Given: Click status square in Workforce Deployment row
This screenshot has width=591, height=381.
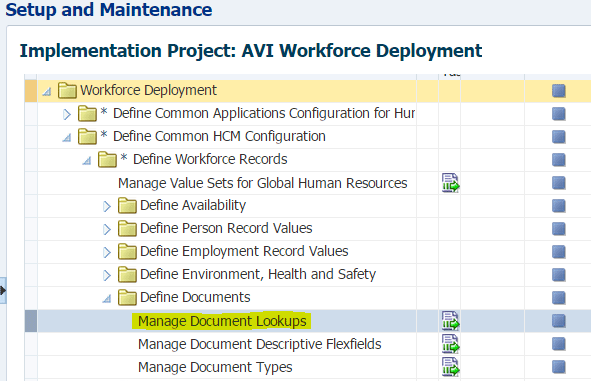Looking at the screenshot, I should pyautogui.click(x=559, y=91).
